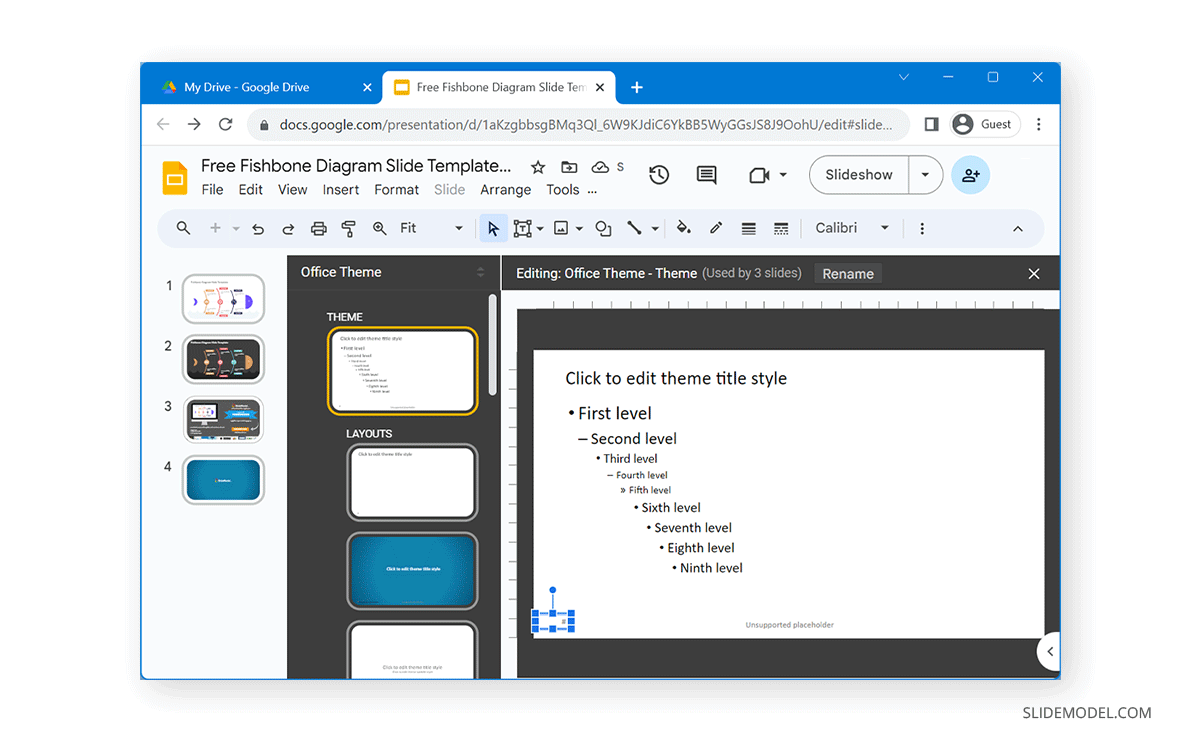The height and width of the screenshot is (743, 1200).
Task: Click the Rename theme button
Action: pos(847,273)
